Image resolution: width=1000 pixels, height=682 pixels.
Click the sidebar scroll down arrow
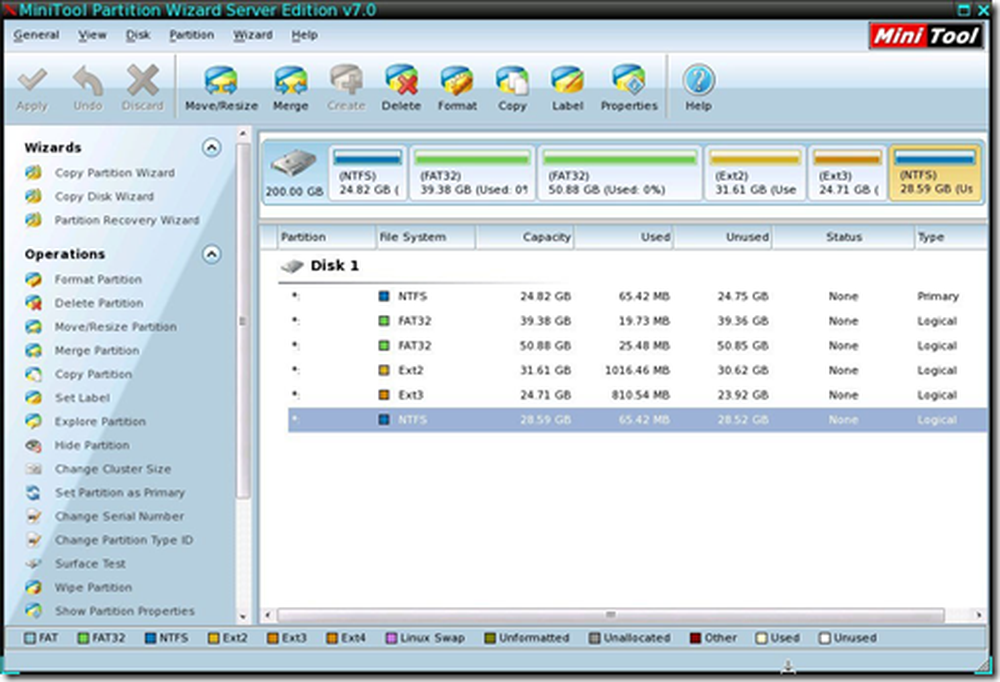tap(242, 617)
